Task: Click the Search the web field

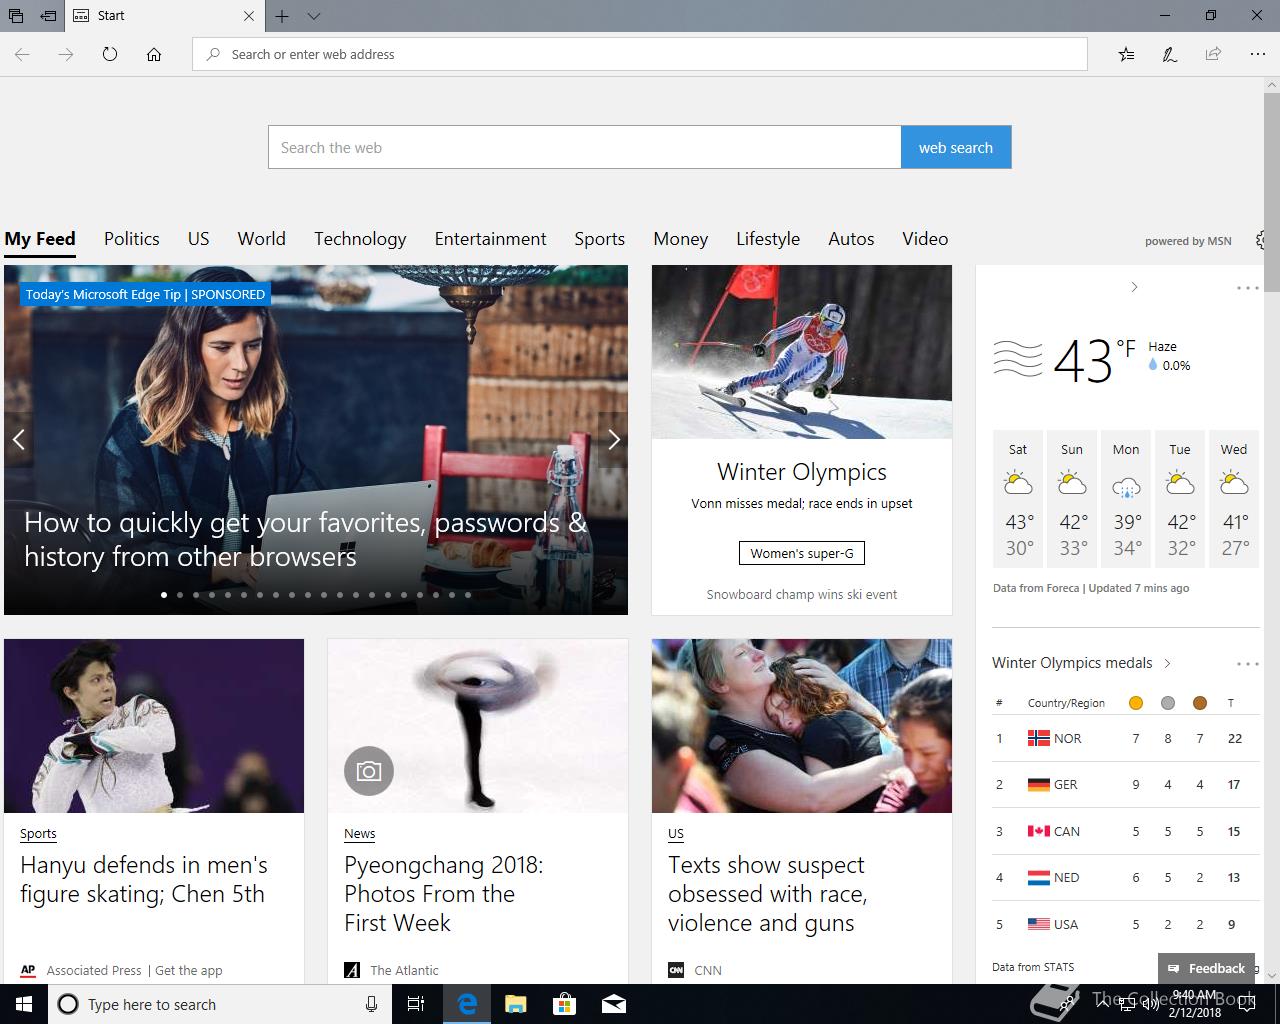Action: 585,147
